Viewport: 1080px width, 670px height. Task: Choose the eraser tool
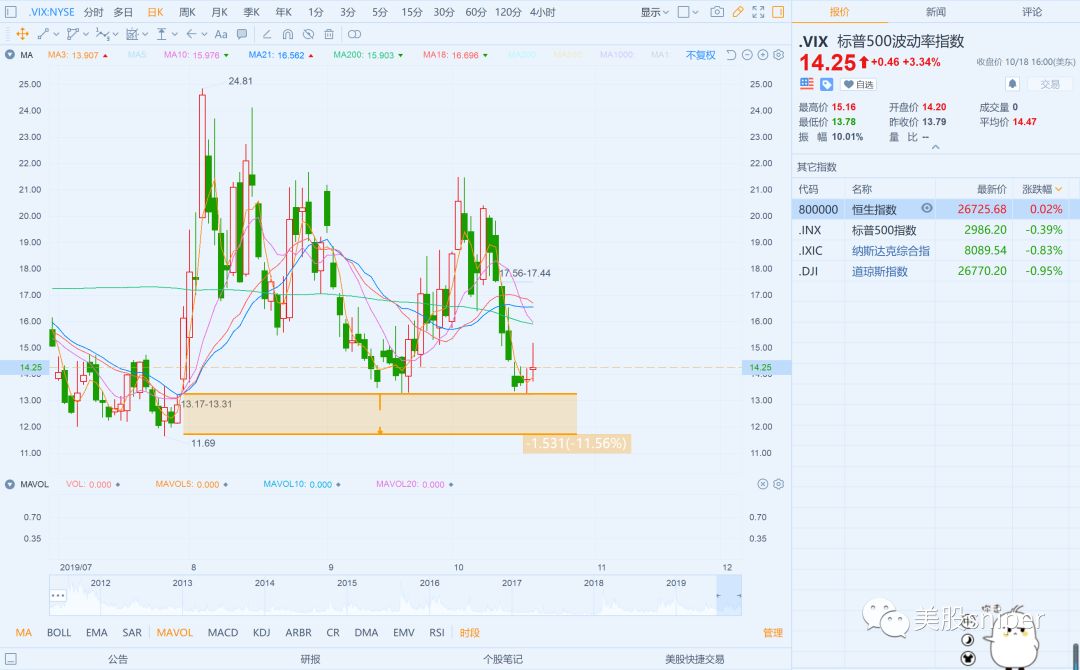pyautogui.click(x=267, y=34)
